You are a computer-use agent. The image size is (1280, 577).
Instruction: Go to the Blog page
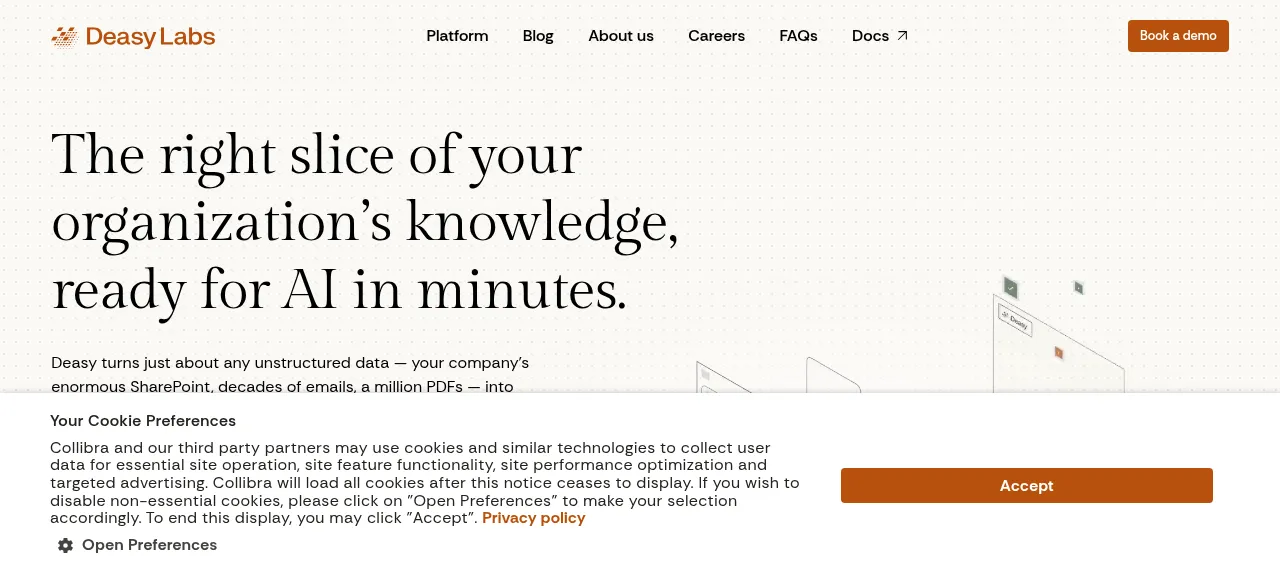coord(538,36)
